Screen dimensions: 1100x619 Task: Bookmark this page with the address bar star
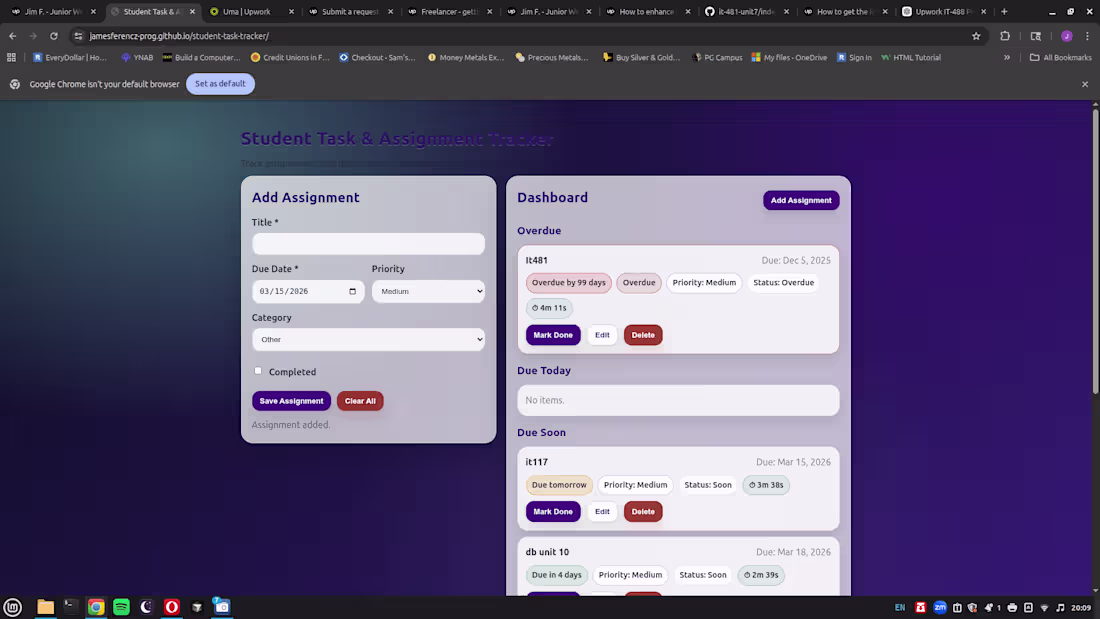click(976, 34)
